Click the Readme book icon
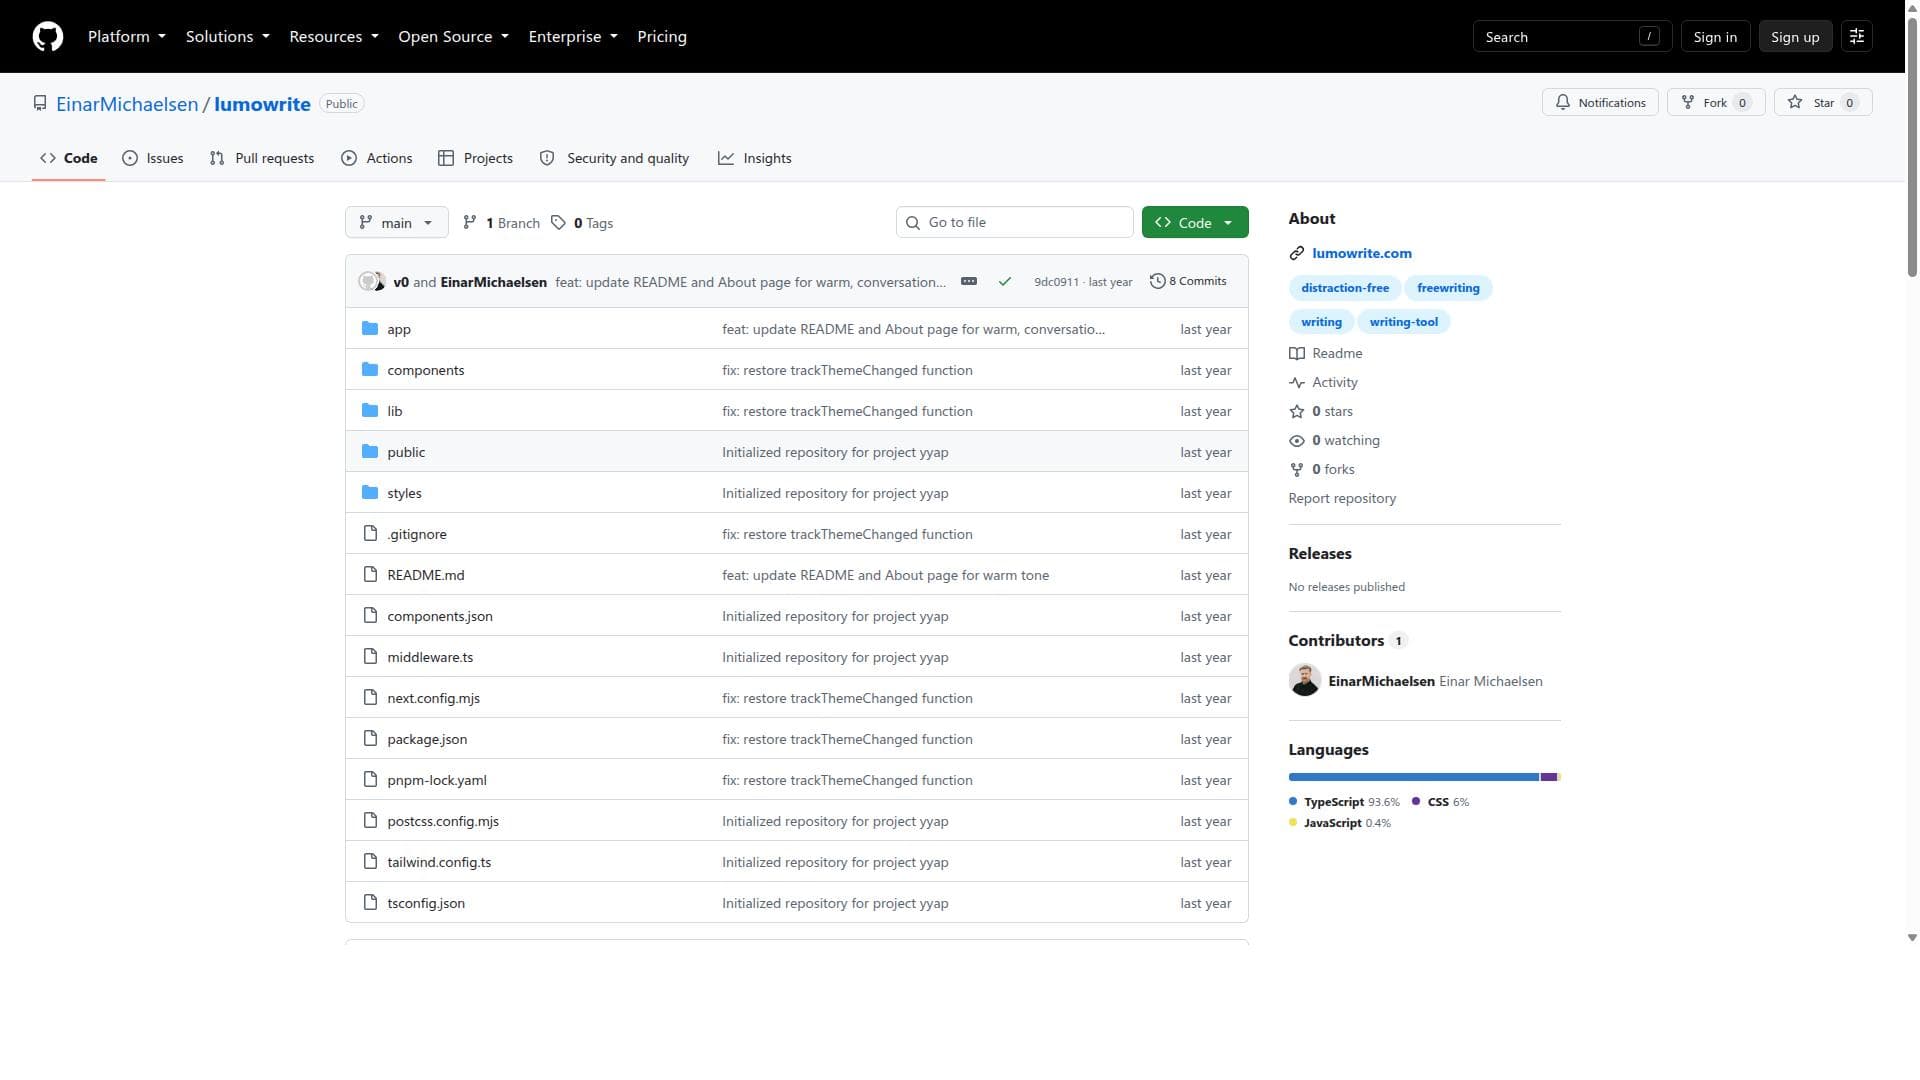1920x1080 pixels. [1297, 354]
